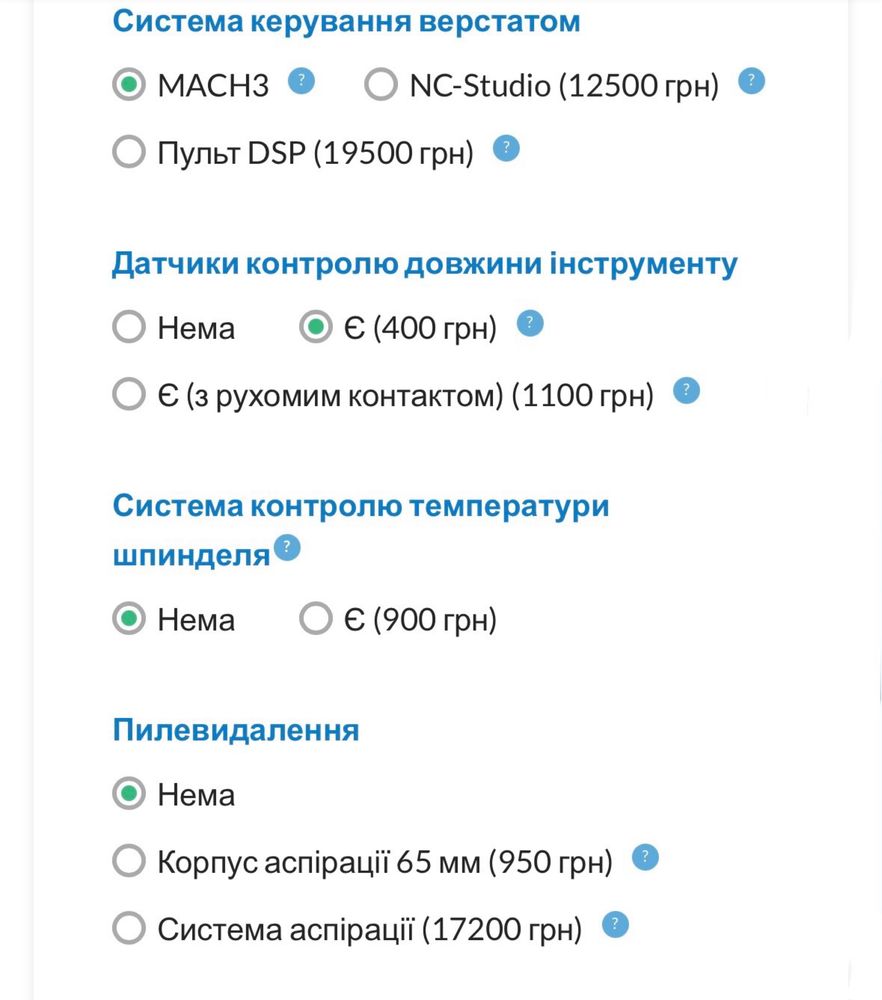Show help for Система аспірації option
882x1000 pixels.
(x=615, y=924)
